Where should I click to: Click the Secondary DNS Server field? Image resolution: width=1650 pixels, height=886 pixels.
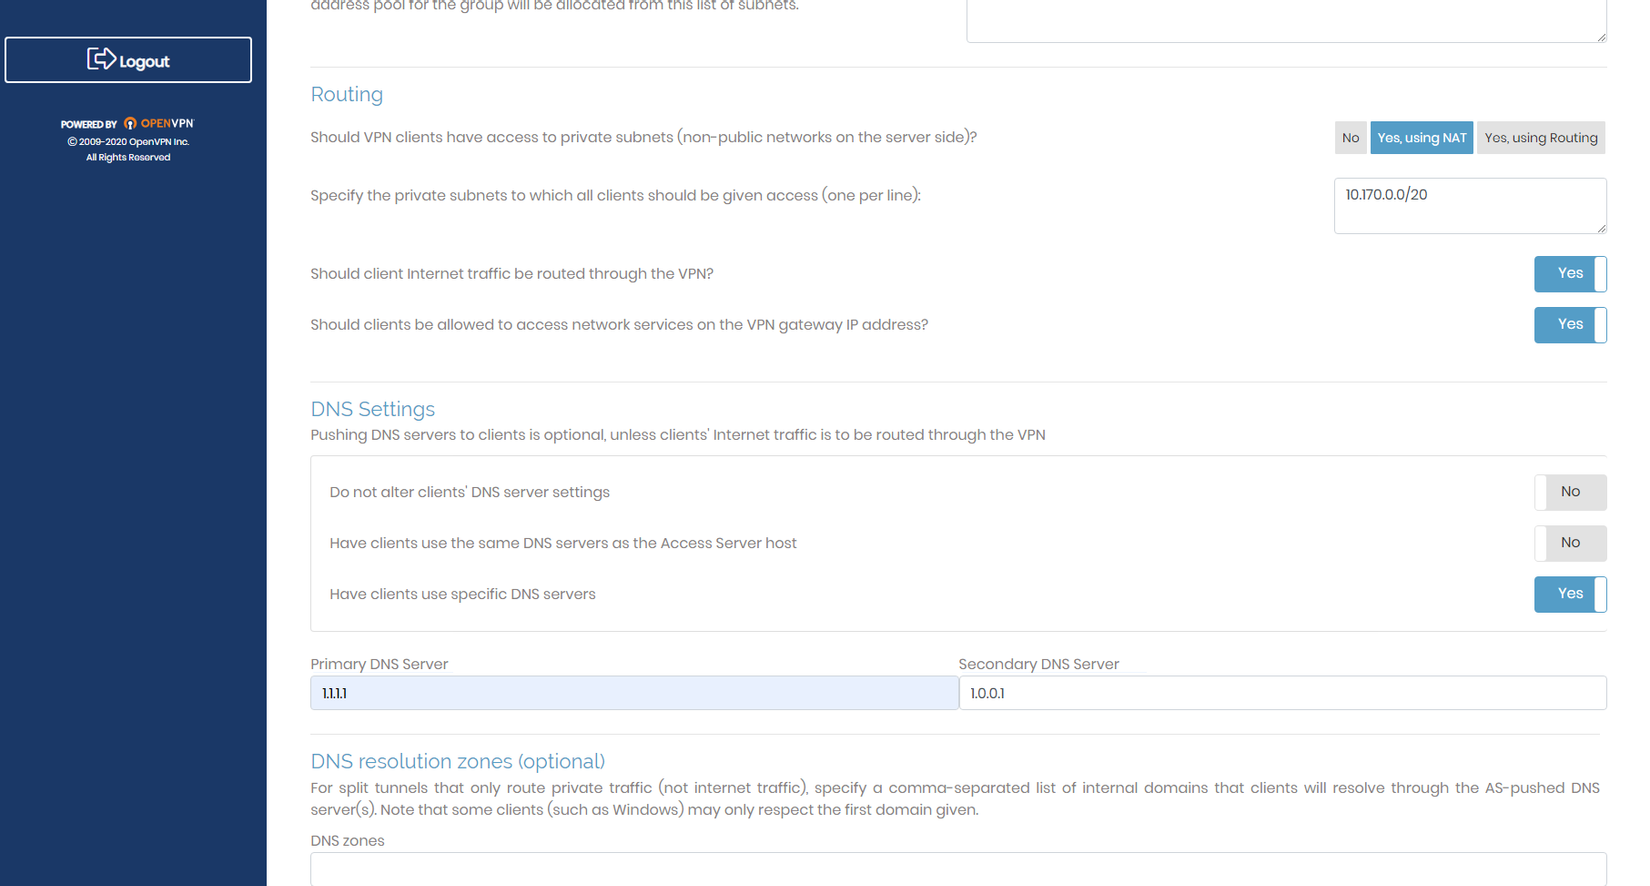tap(1282, 693)
